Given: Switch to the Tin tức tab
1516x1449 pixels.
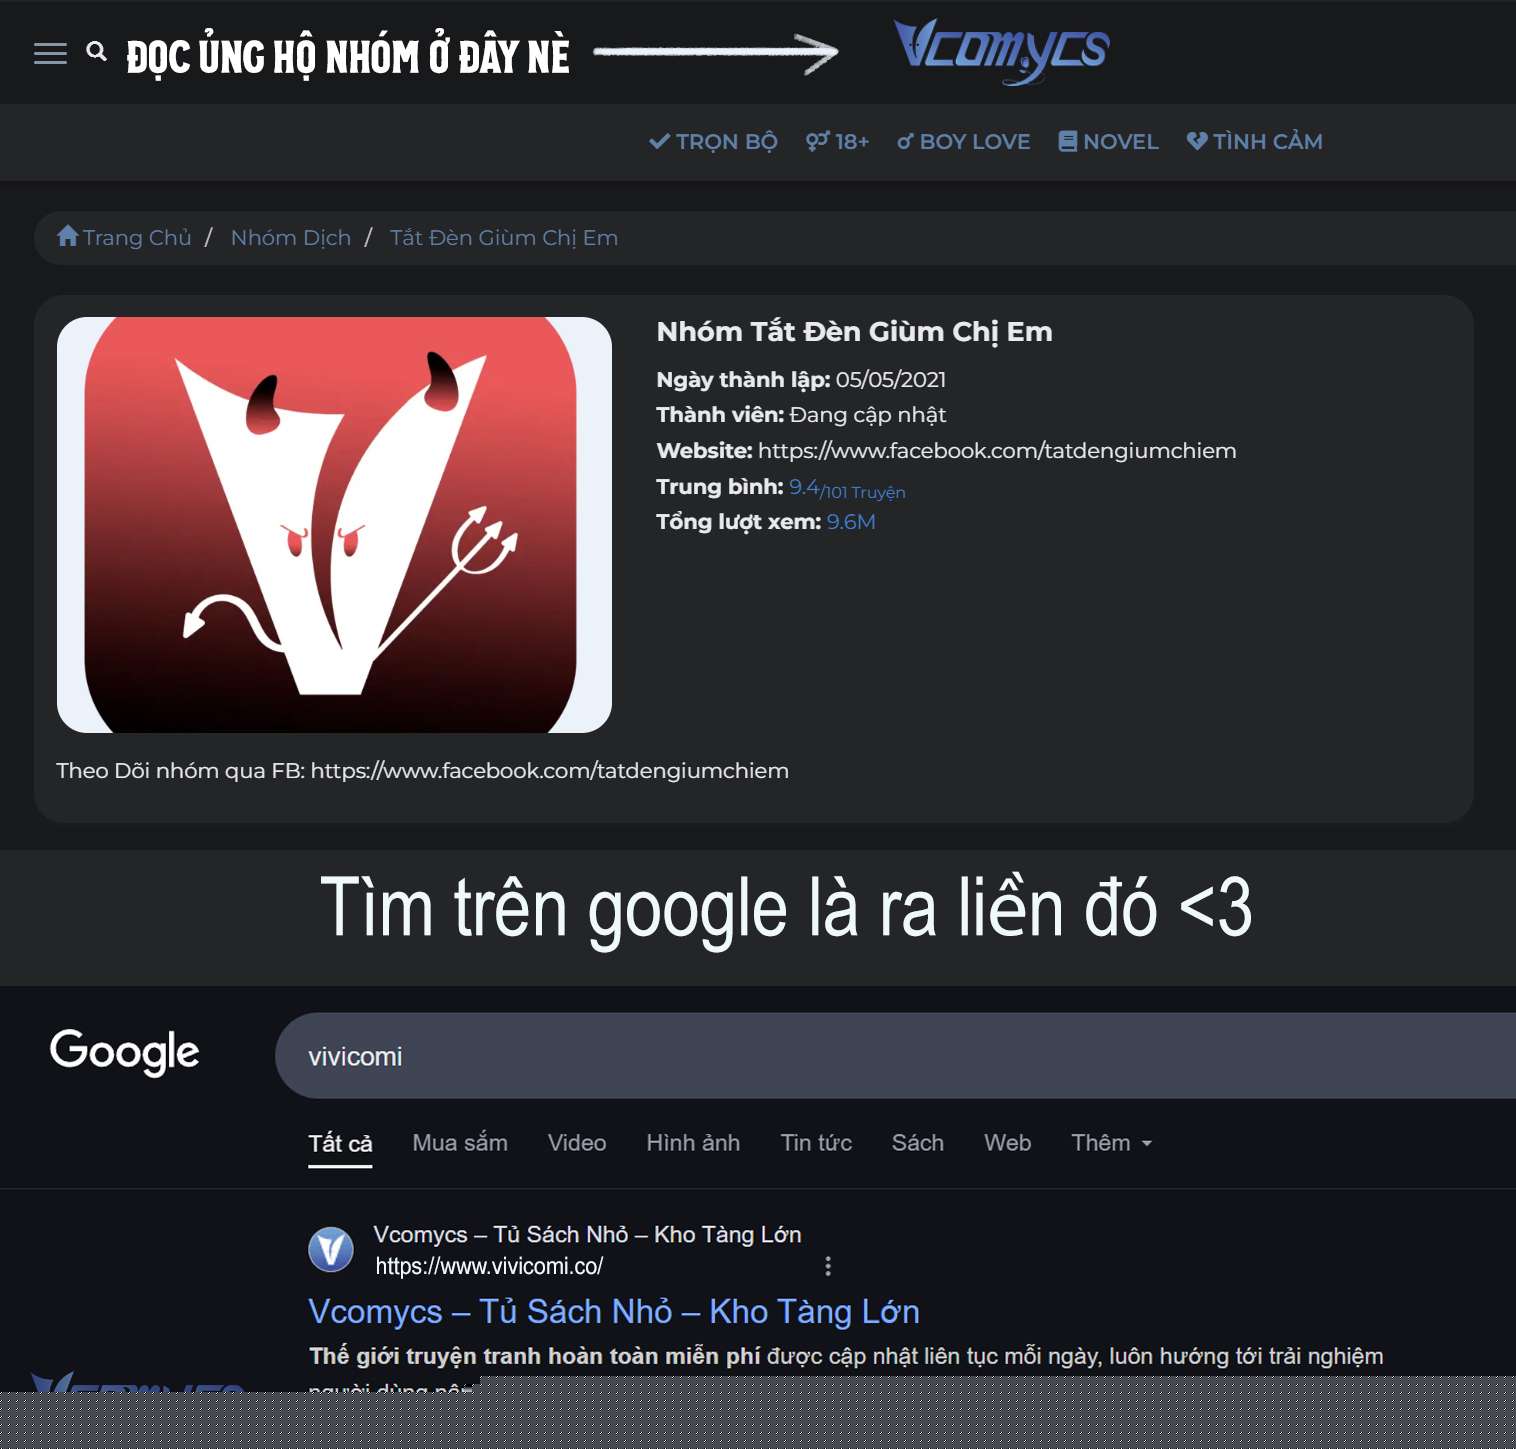Looking at the screenshot, I should [x=816, y=1143].
